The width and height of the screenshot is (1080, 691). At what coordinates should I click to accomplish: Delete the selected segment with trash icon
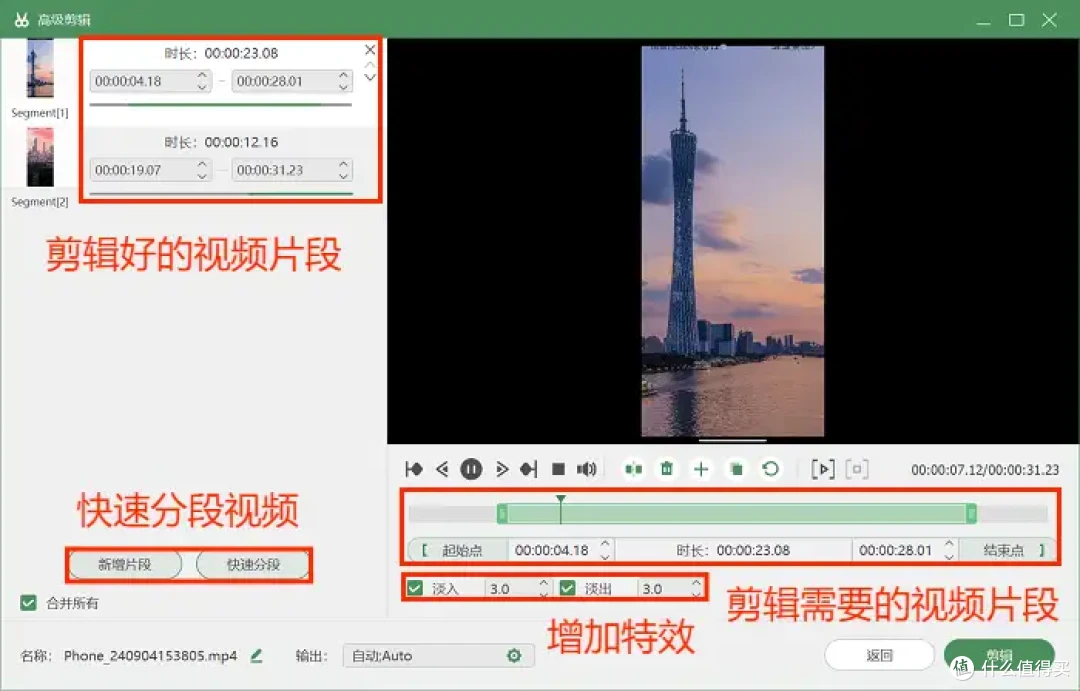tap(667, 469)
